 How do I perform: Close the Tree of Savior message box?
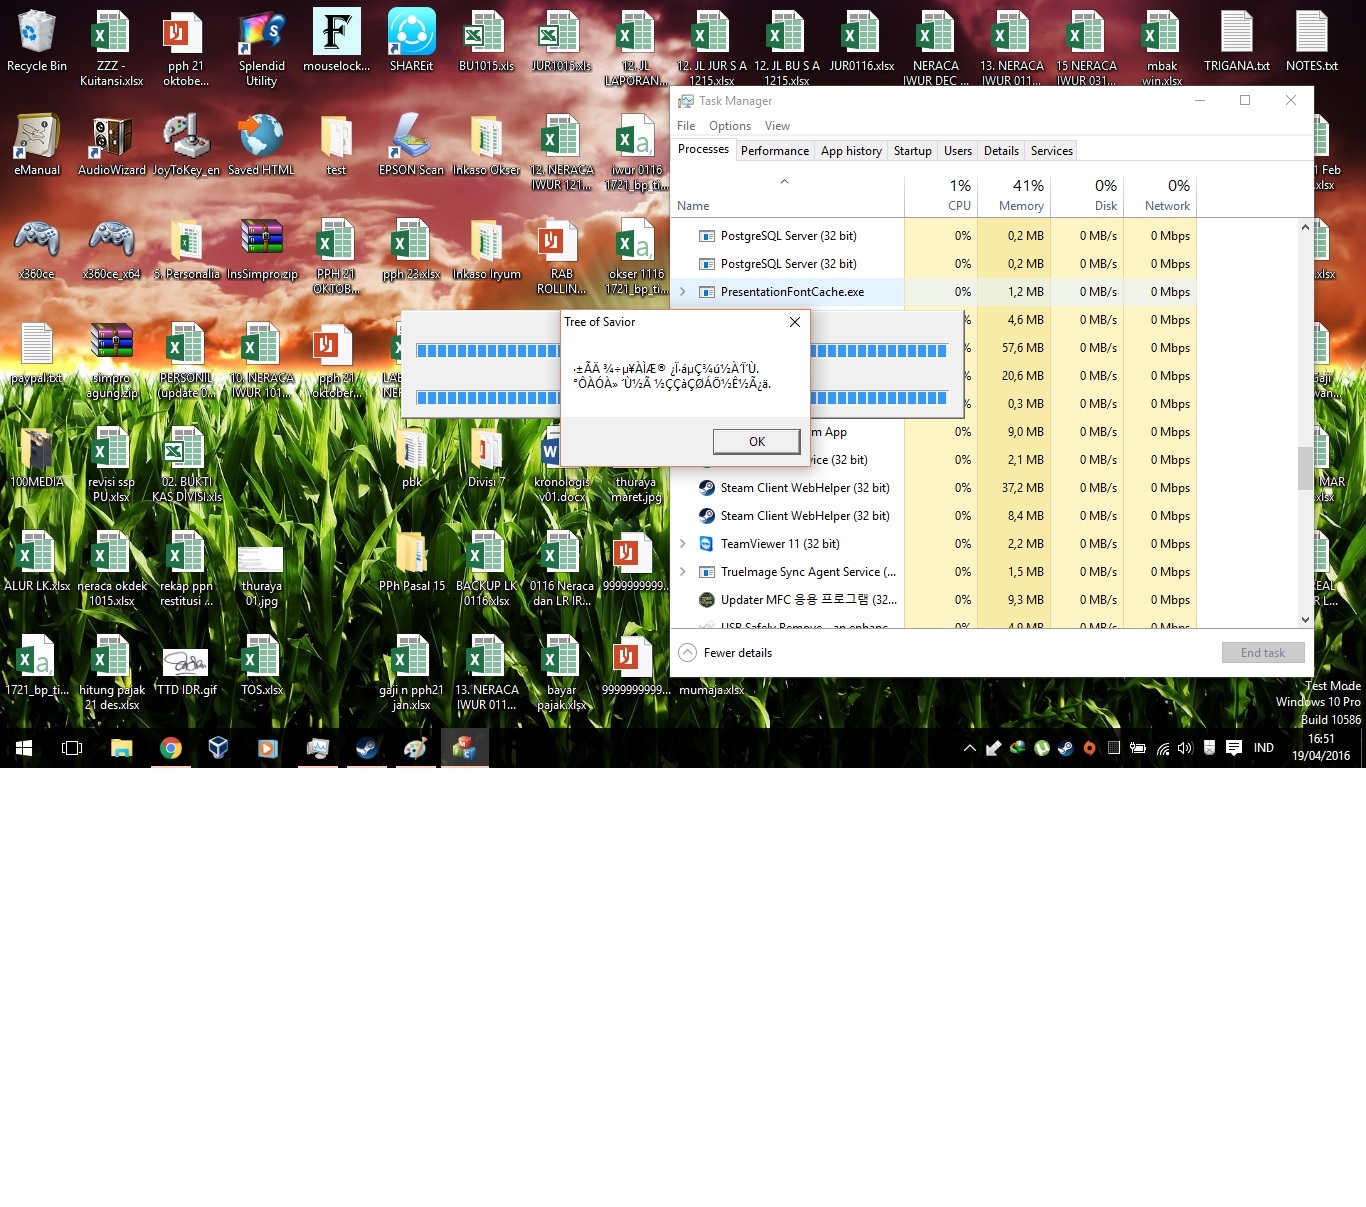click(794, 322)
